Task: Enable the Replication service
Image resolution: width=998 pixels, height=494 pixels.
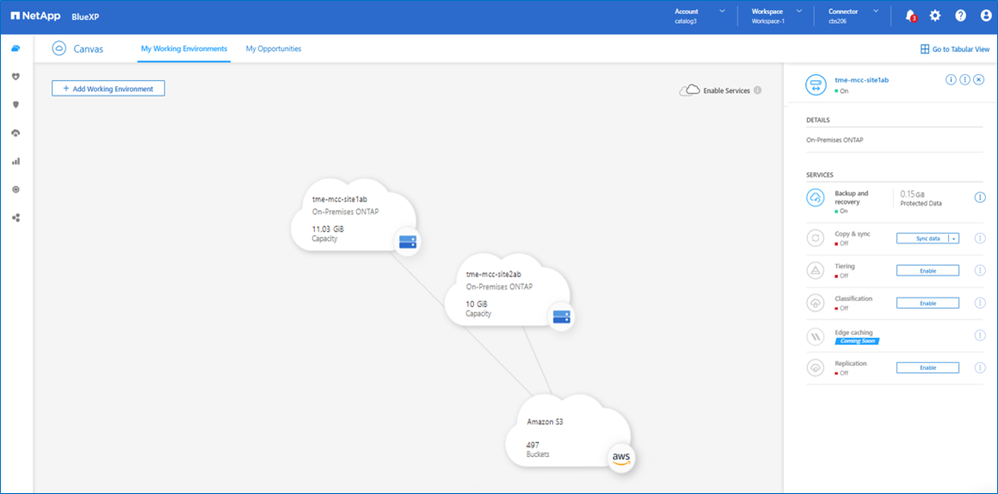Action: point(927,368)
